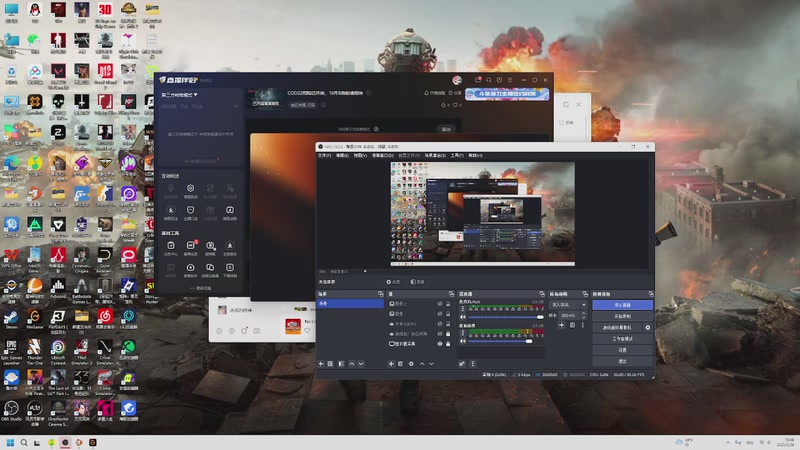Pop out the Audio Mixer dock
The width and height of the screenshot is (800, 450).
click(x=542, y=294)
